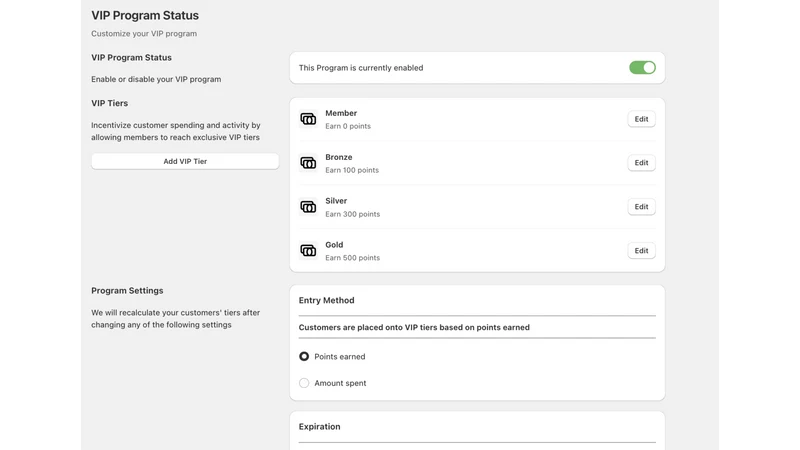Viewport: 800px width, 450px height.
Task: Edit the Member tier
Action: [x=641, y=119]
